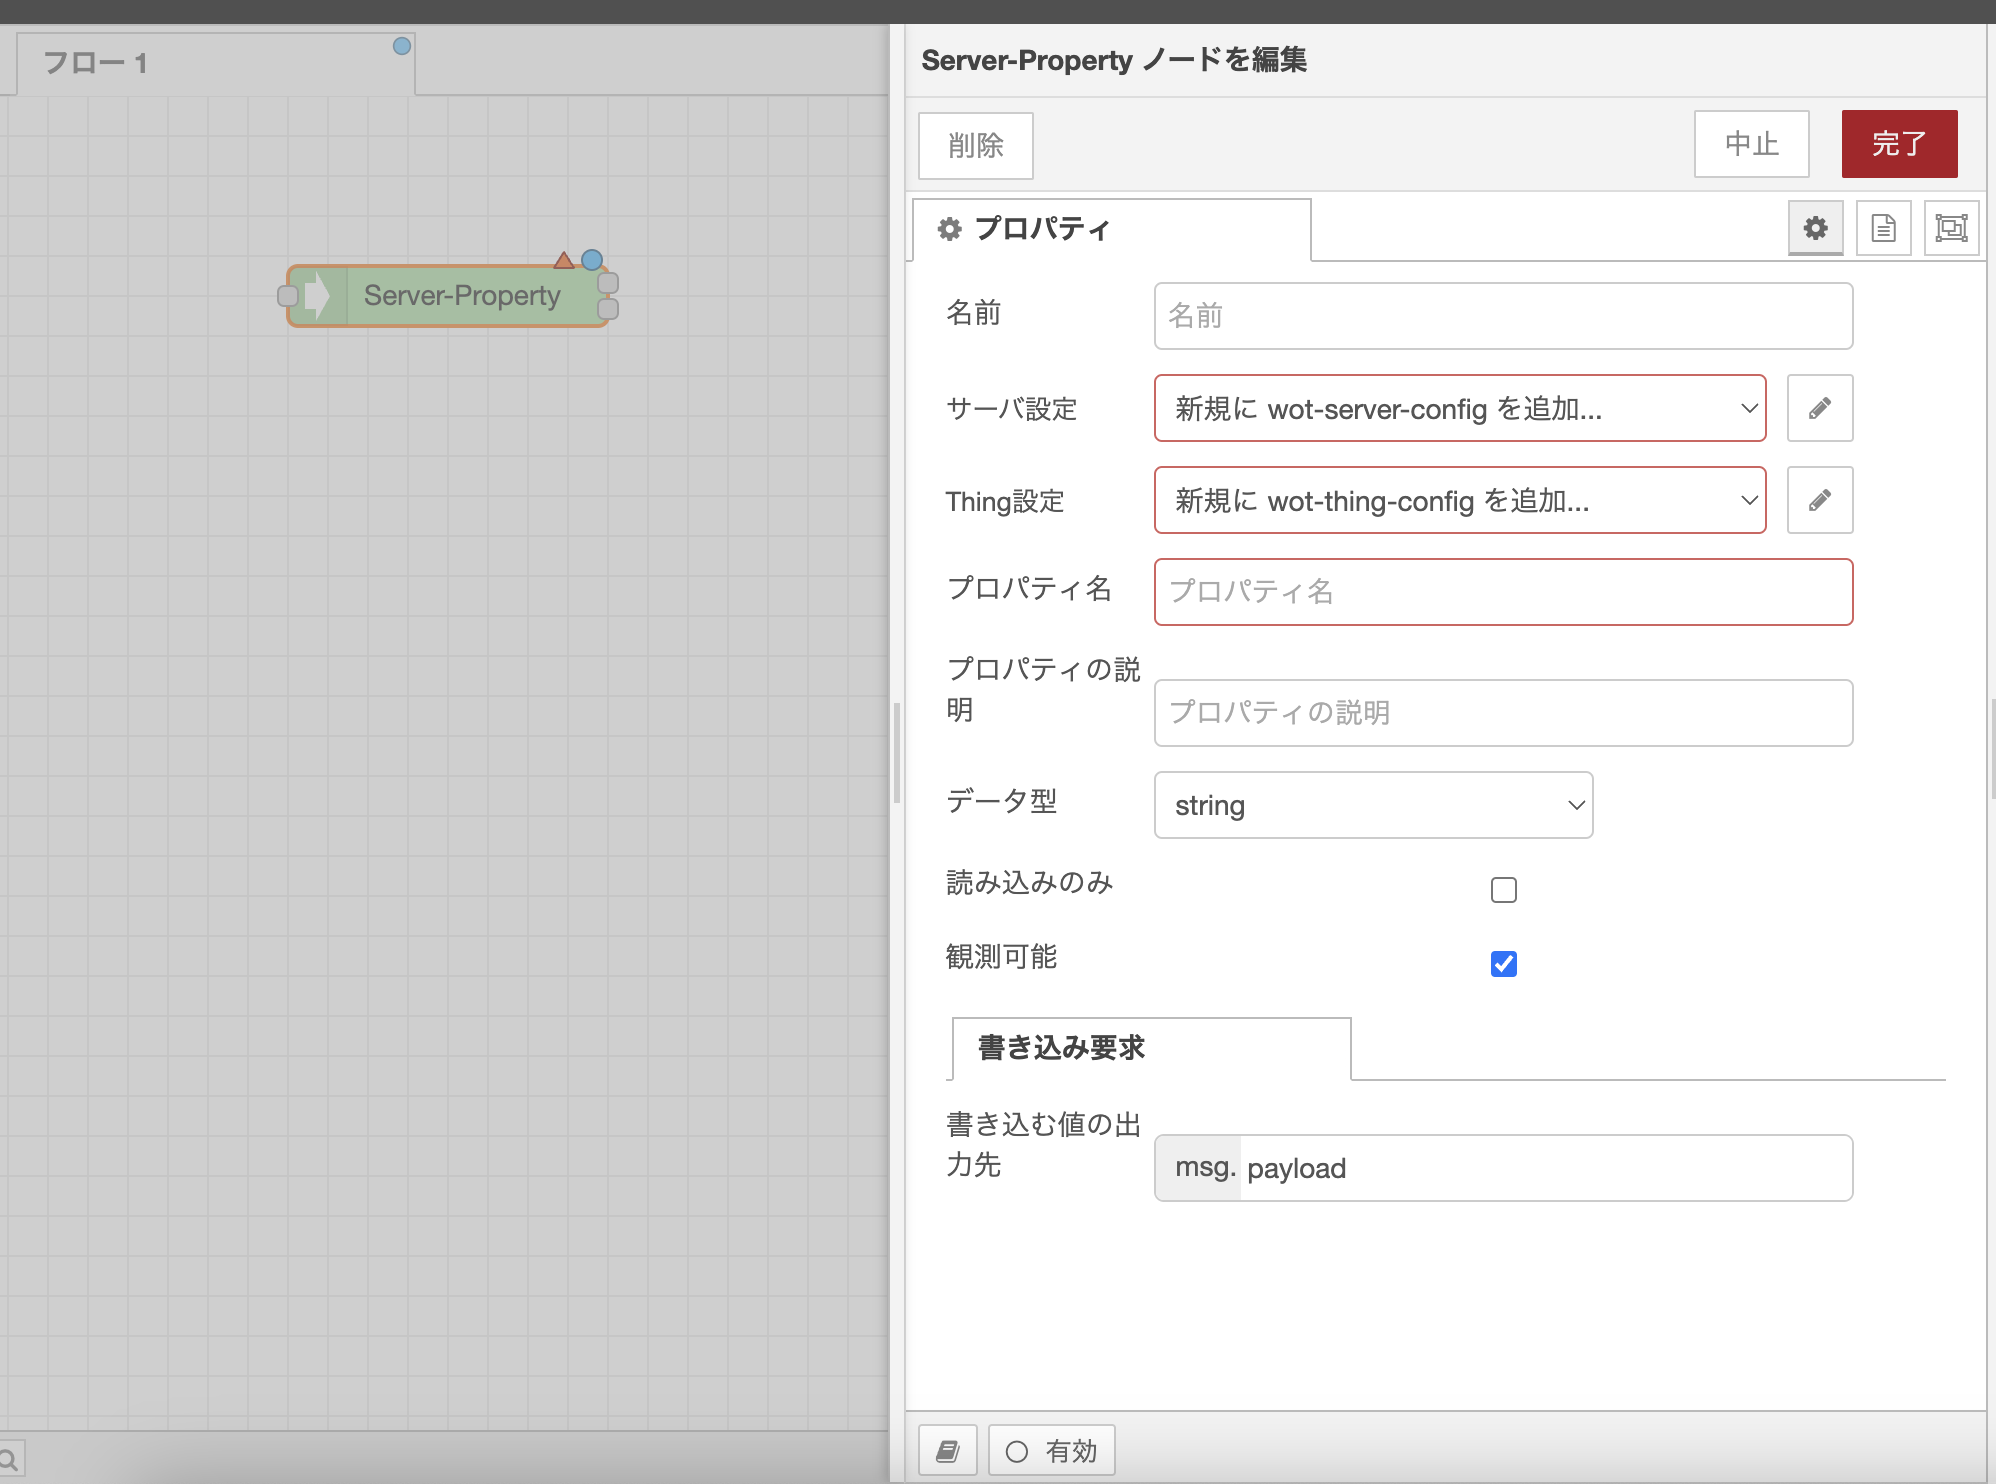Open the サーバ設定 dropdown
Image resolution: width=1996 pixels, height=1484 pixels.
(1459, 408)
